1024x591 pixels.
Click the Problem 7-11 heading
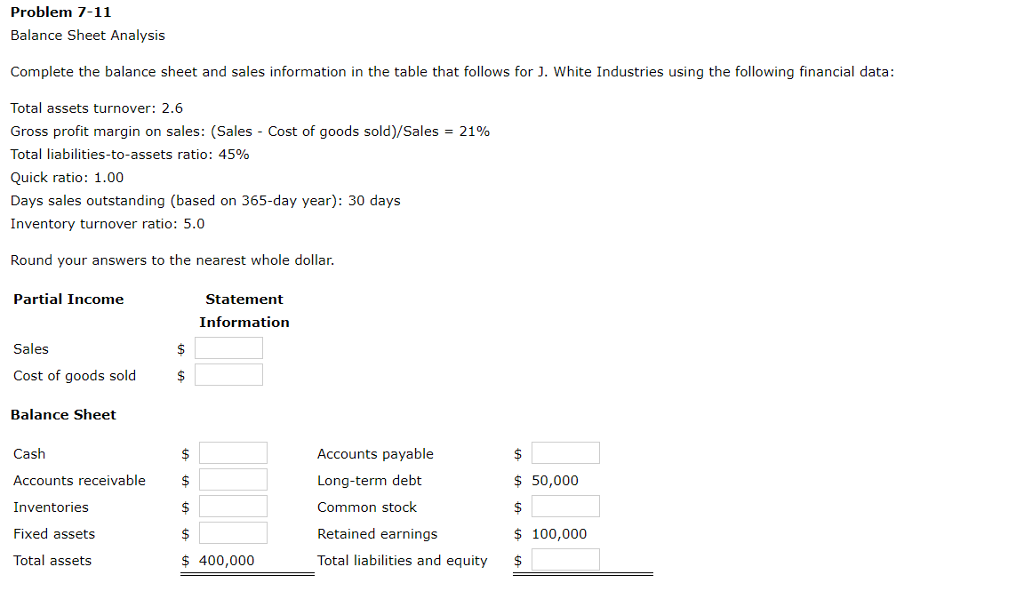click(x=60, y=12)
